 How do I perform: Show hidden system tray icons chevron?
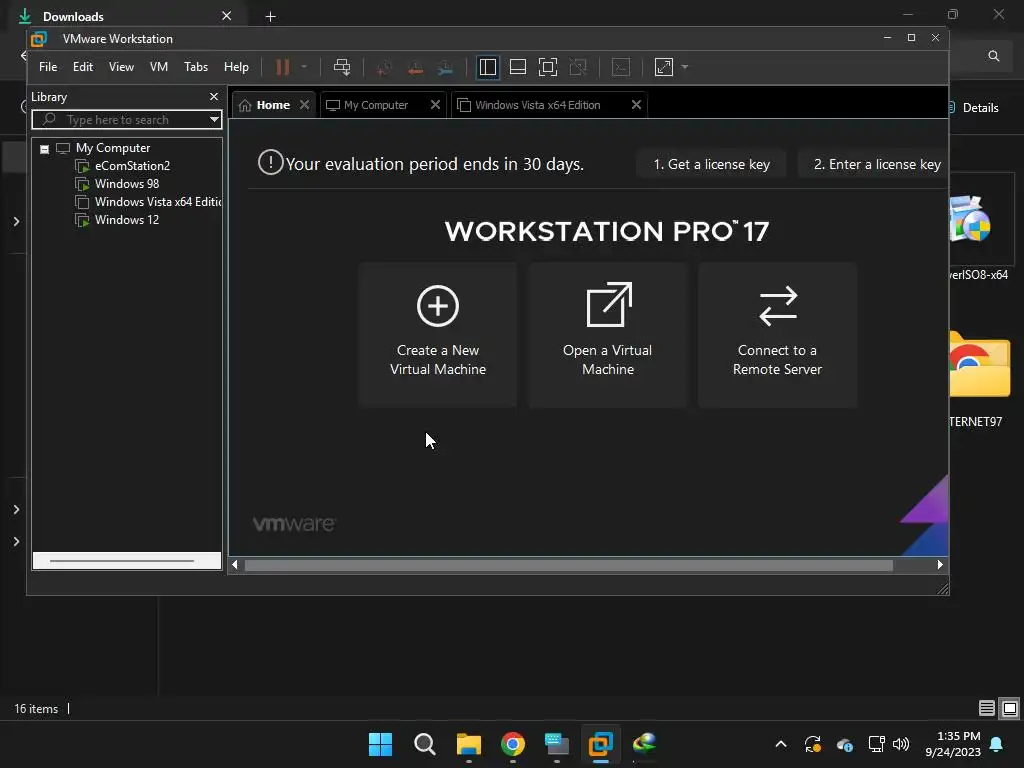click(x=780, y=744)
